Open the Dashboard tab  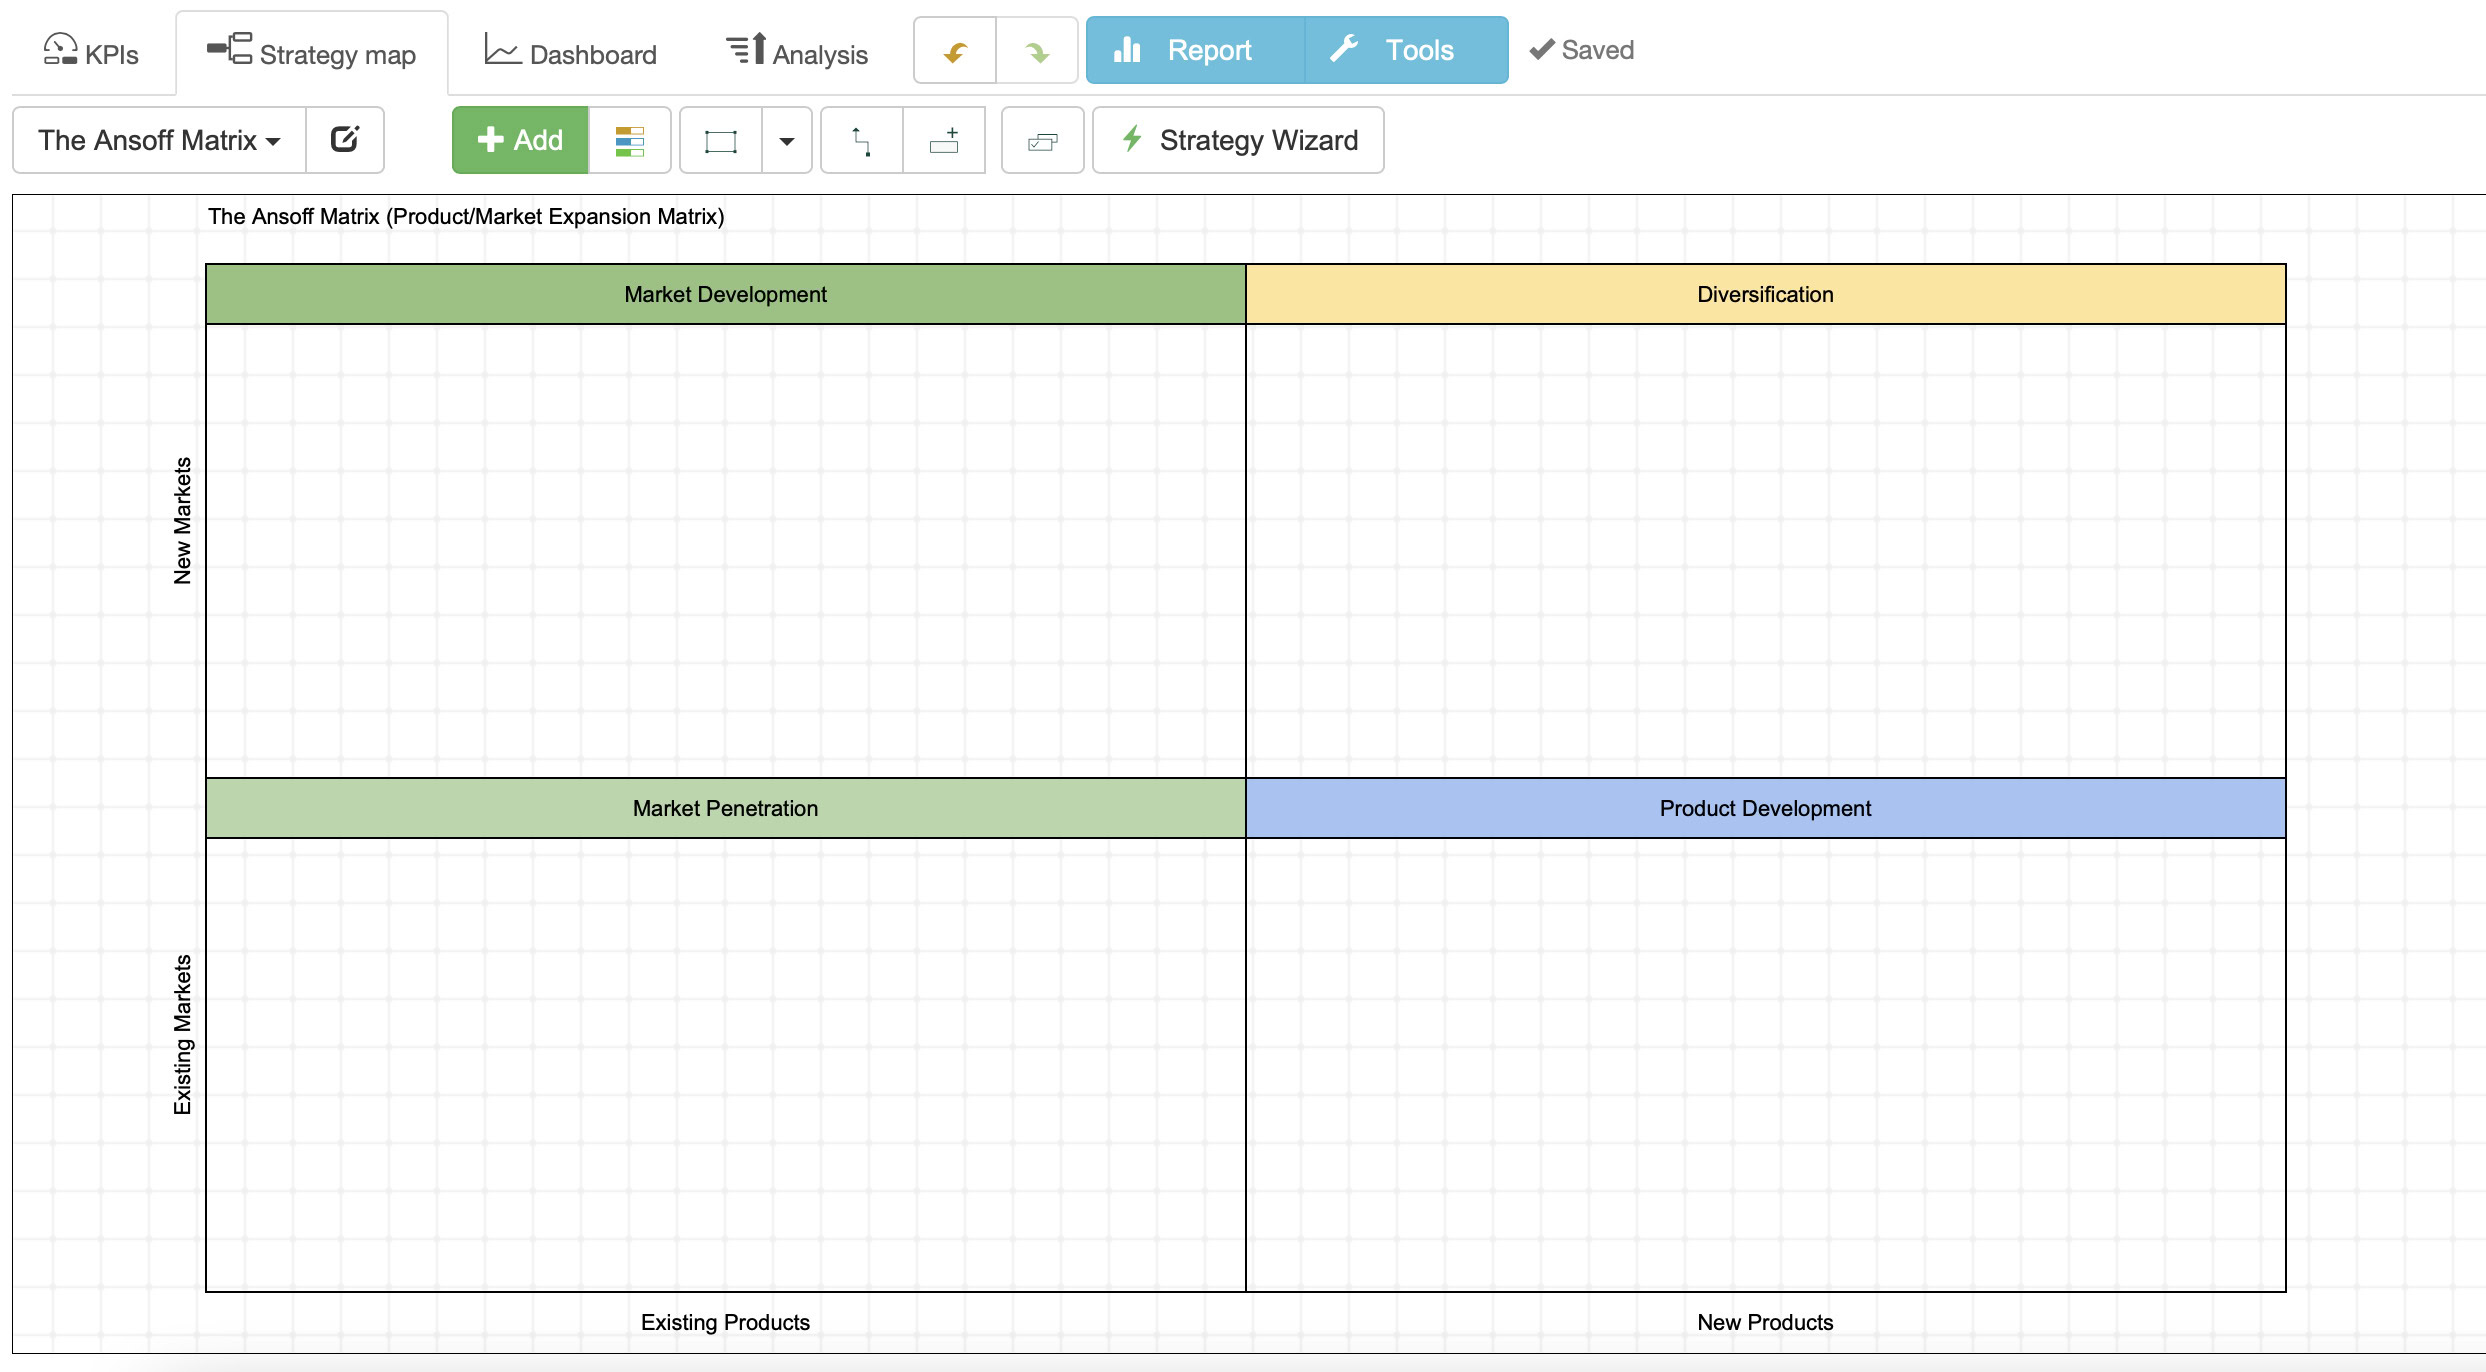pos(571,54)
